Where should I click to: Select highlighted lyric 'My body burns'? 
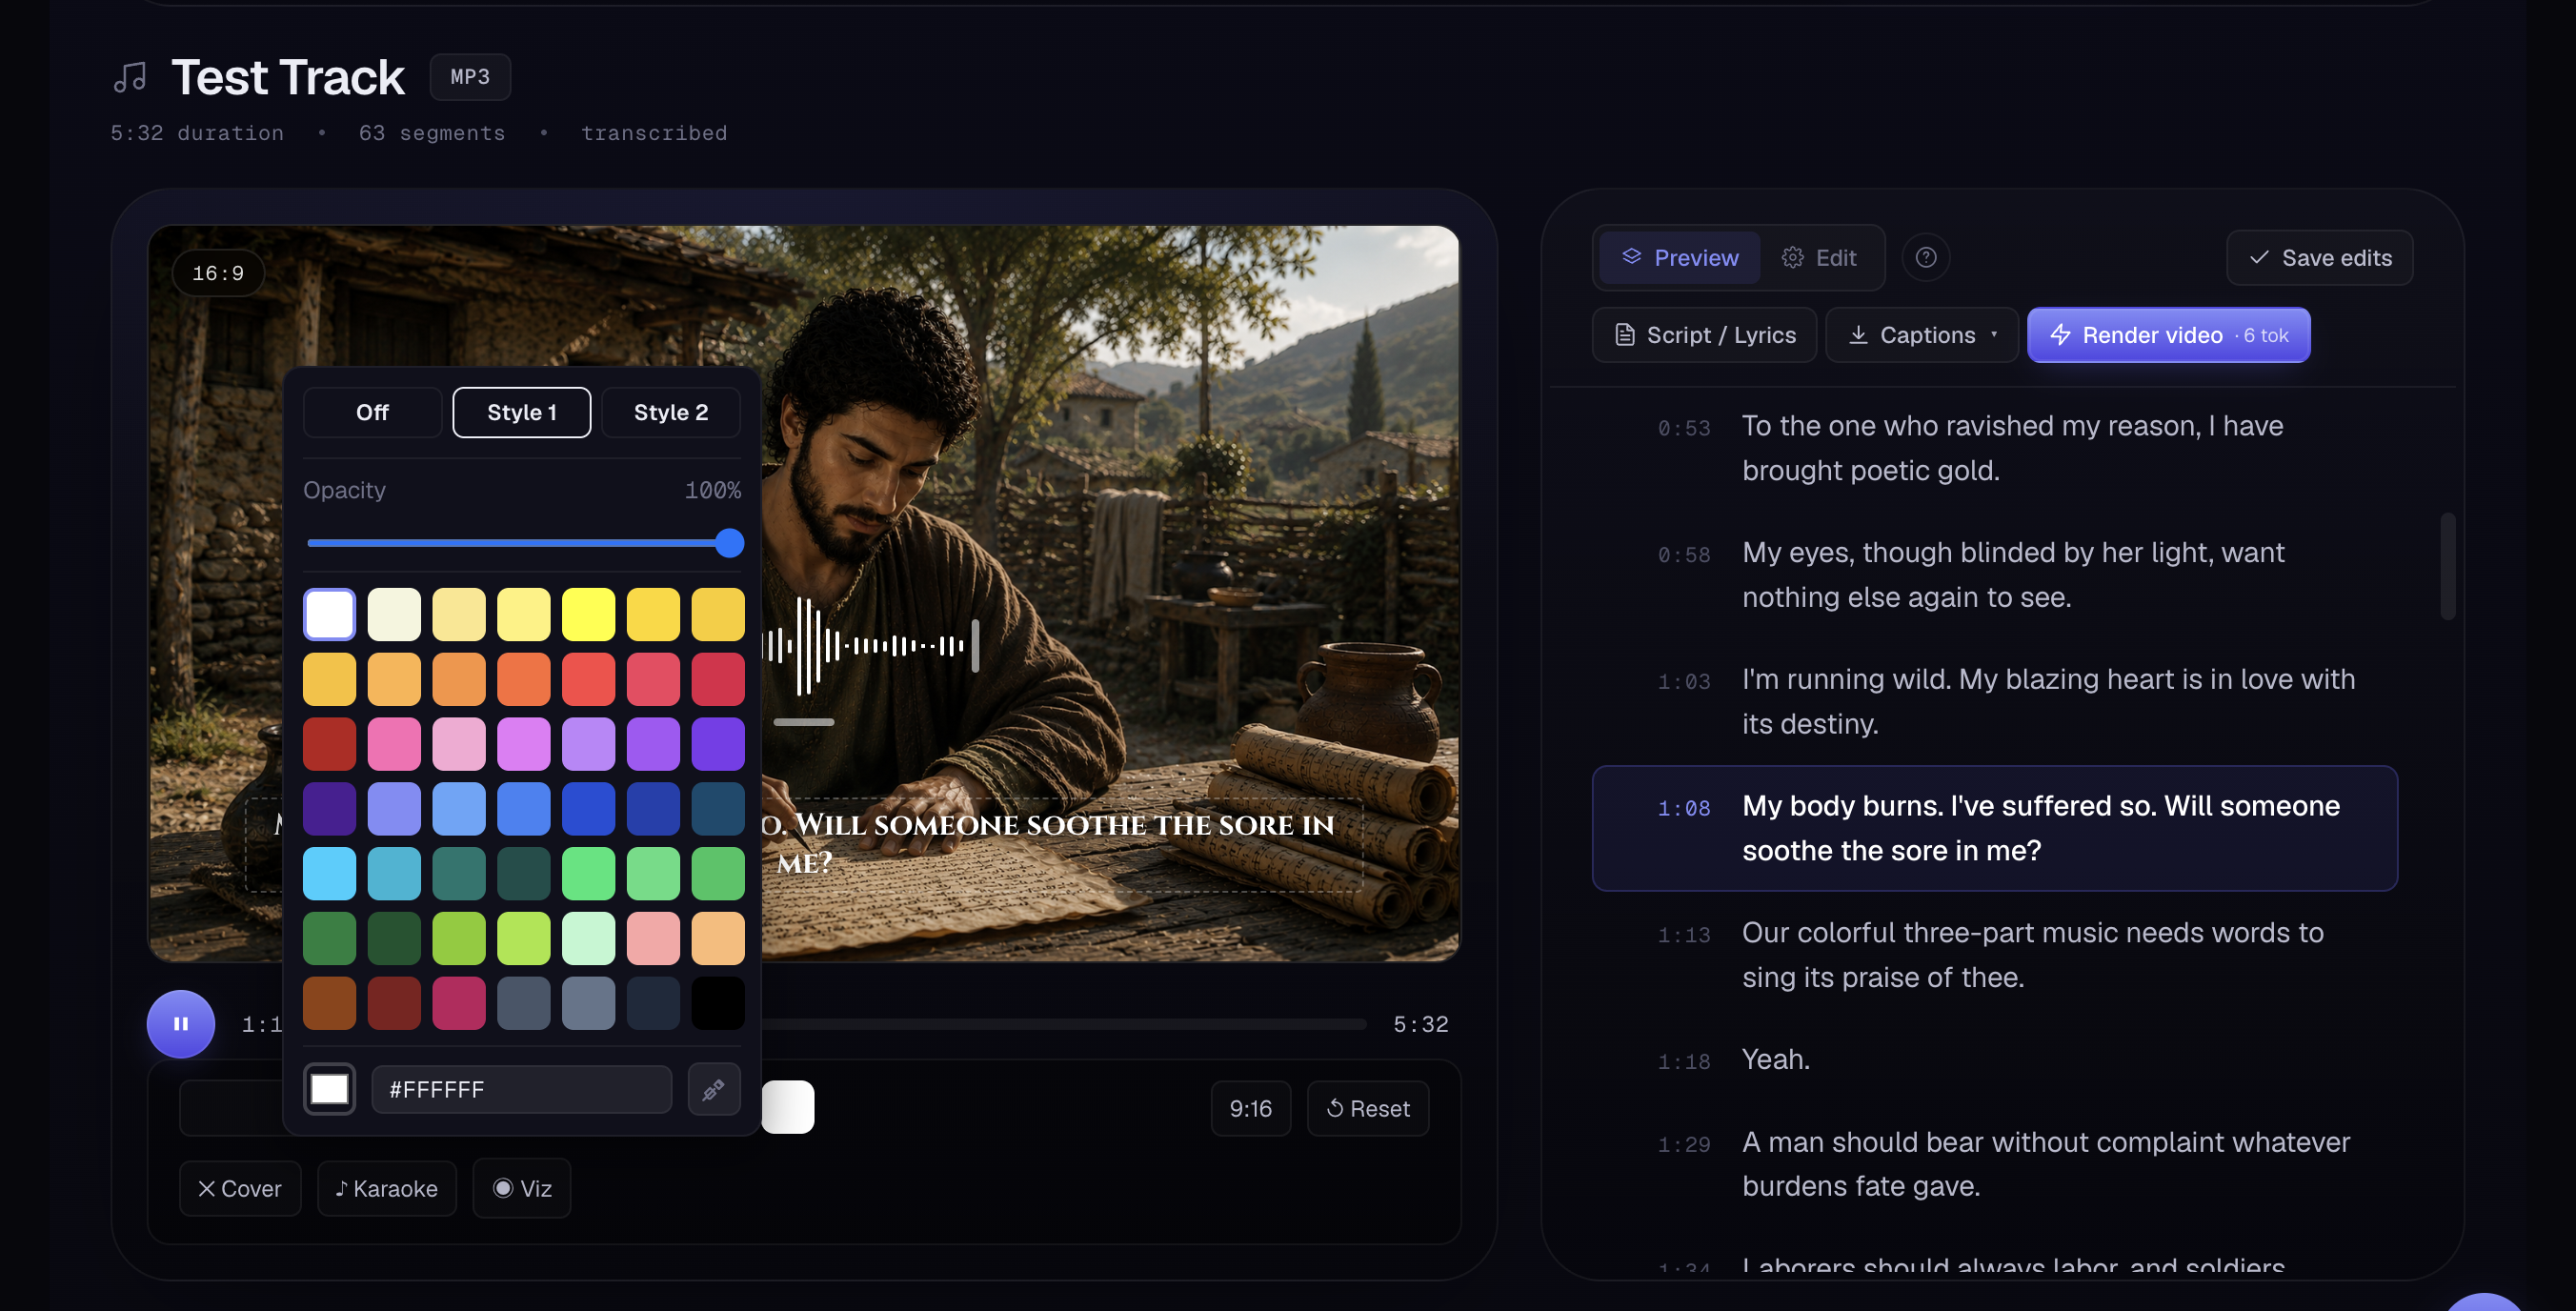(1994, 828)
